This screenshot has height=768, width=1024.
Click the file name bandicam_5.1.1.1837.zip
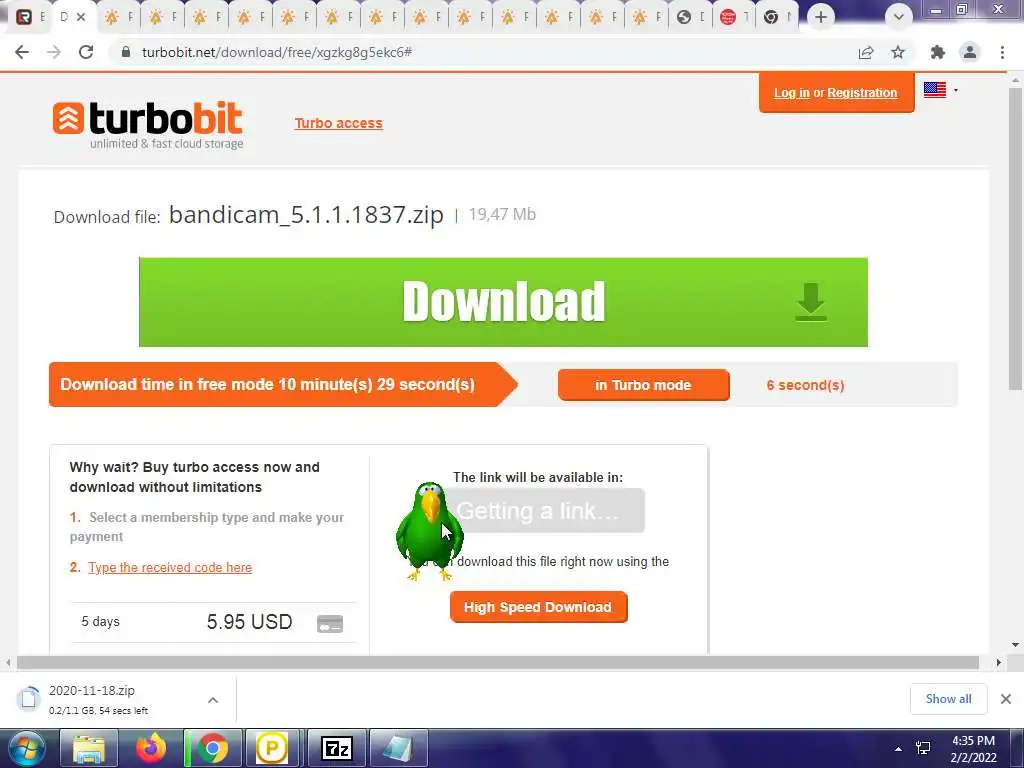(306, 214)
